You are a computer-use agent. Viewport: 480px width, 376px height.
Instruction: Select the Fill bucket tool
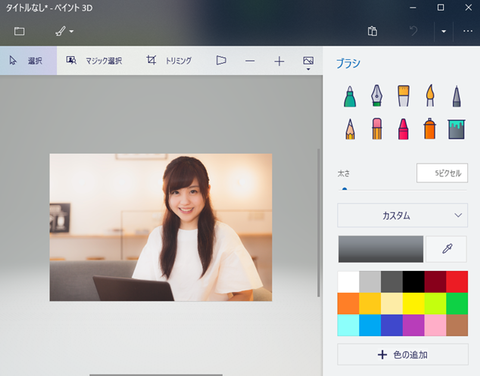[x=456, y=129]
